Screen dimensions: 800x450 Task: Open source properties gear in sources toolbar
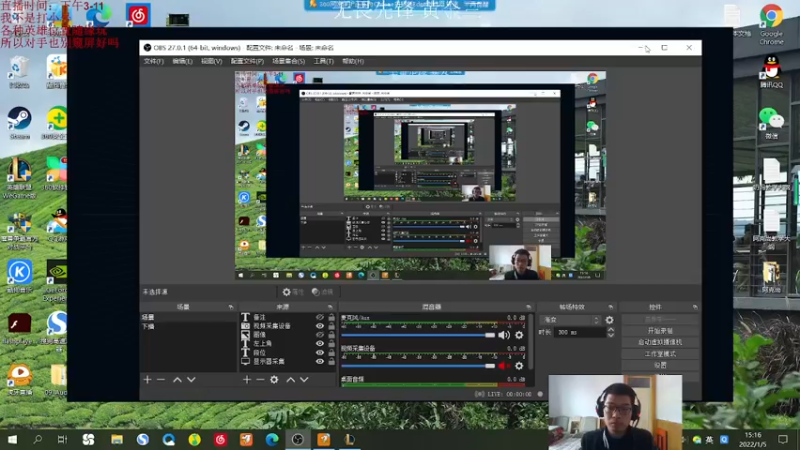point(274,380)
